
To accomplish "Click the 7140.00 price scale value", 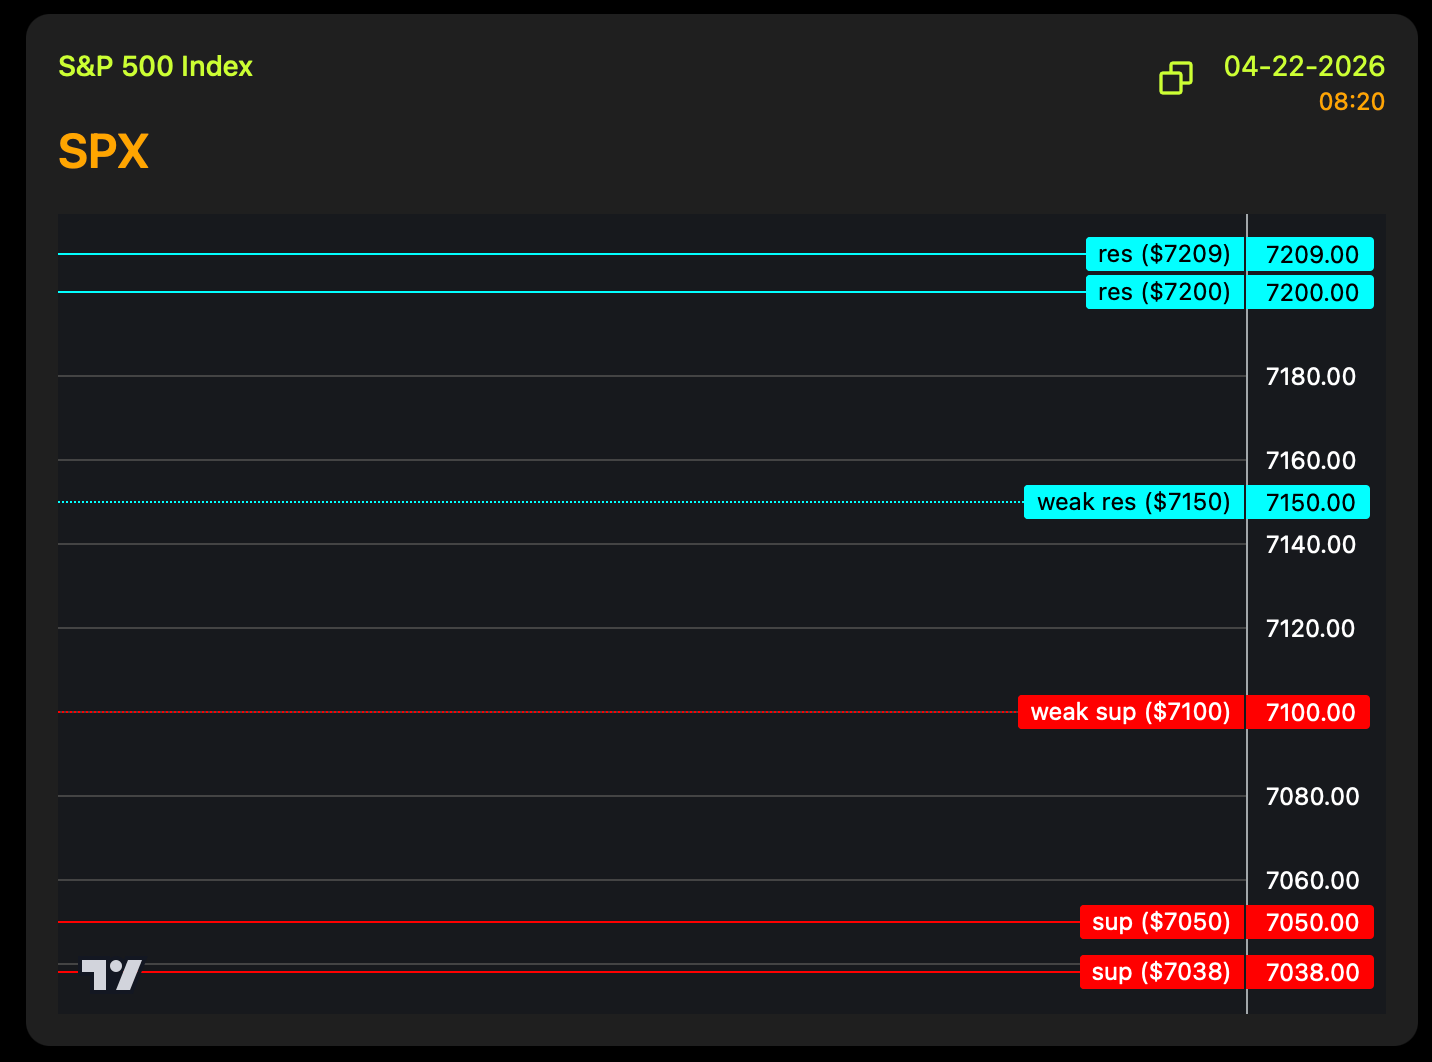I will (x=1311, y=545).
